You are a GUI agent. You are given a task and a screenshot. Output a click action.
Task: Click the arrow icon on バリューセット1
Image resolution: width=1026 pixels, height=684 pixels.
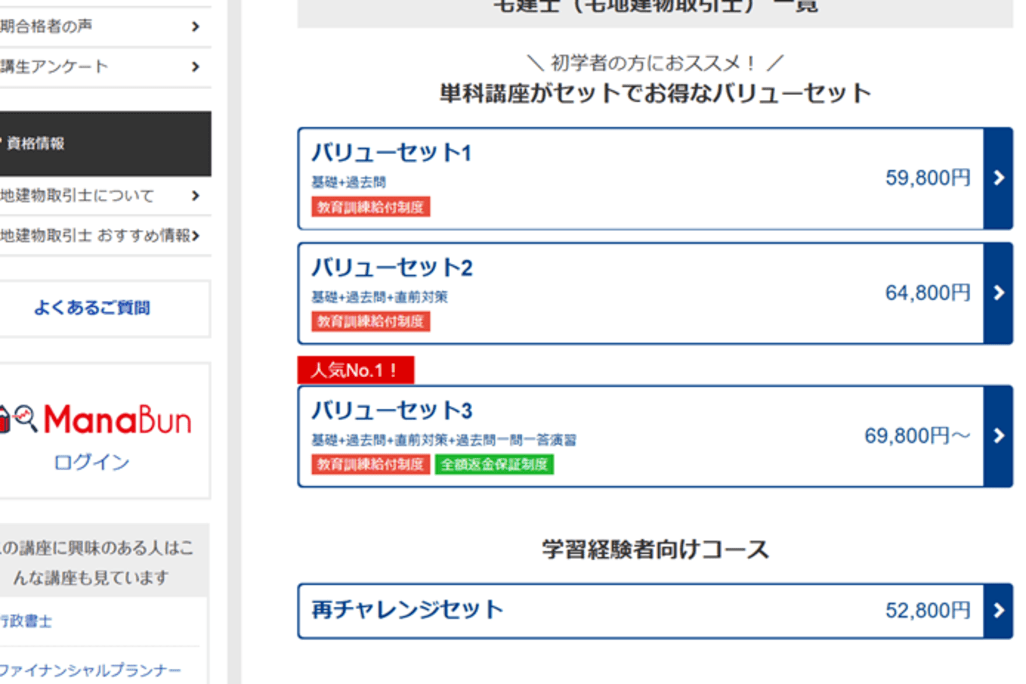point(998,178)
